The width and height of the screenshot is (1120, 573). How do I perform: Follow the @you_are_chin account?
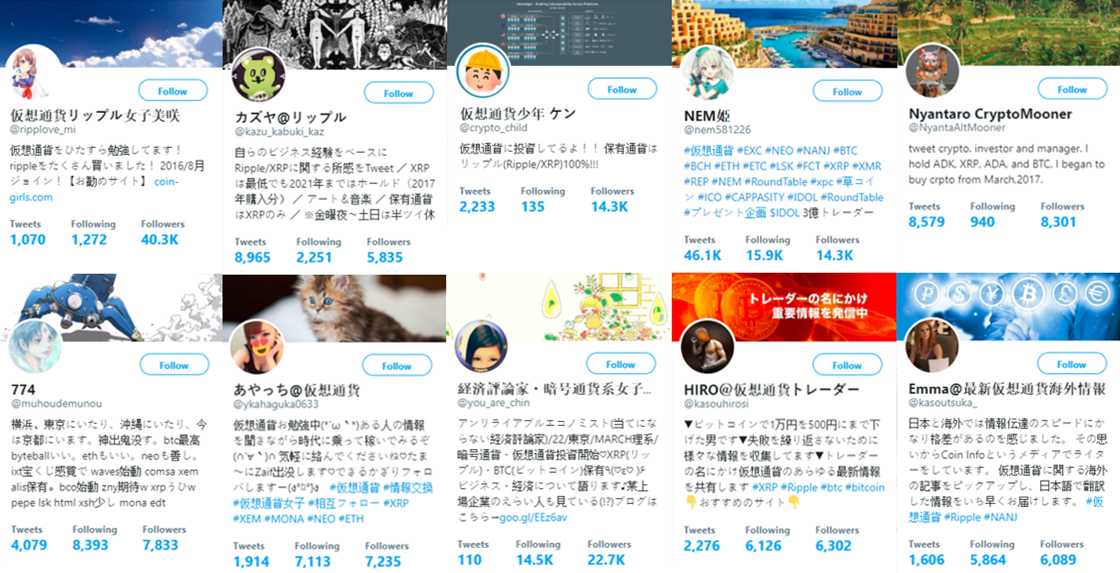[621, 364]
